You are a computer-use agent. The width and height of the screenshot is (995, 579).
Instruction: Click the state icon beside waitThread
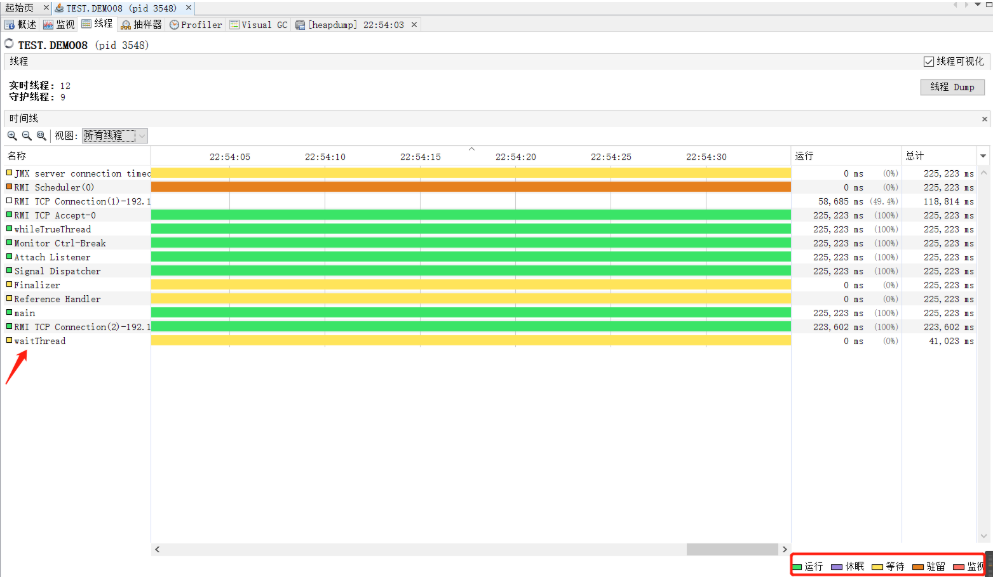9,340
